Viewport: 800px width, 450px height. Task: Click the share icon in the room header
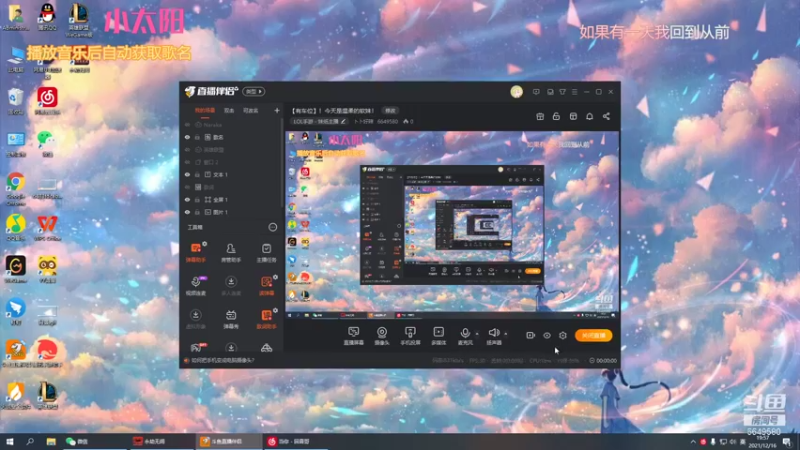606,116
